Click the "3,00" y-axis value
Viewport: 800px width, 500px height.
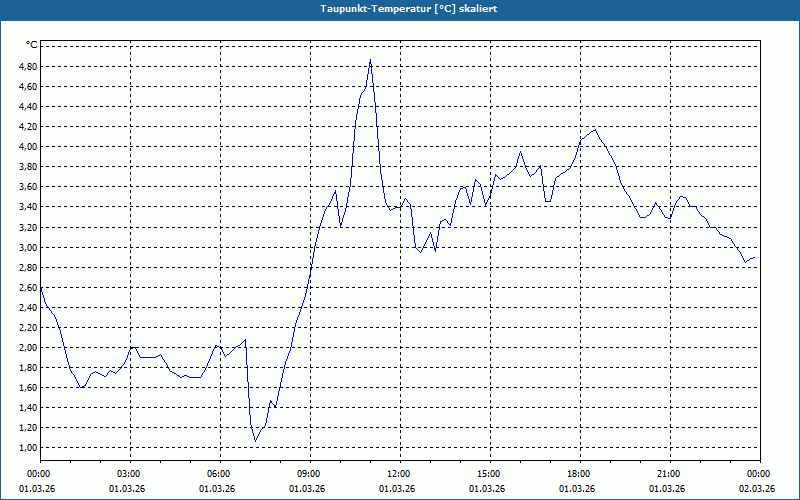pos(28,247)
